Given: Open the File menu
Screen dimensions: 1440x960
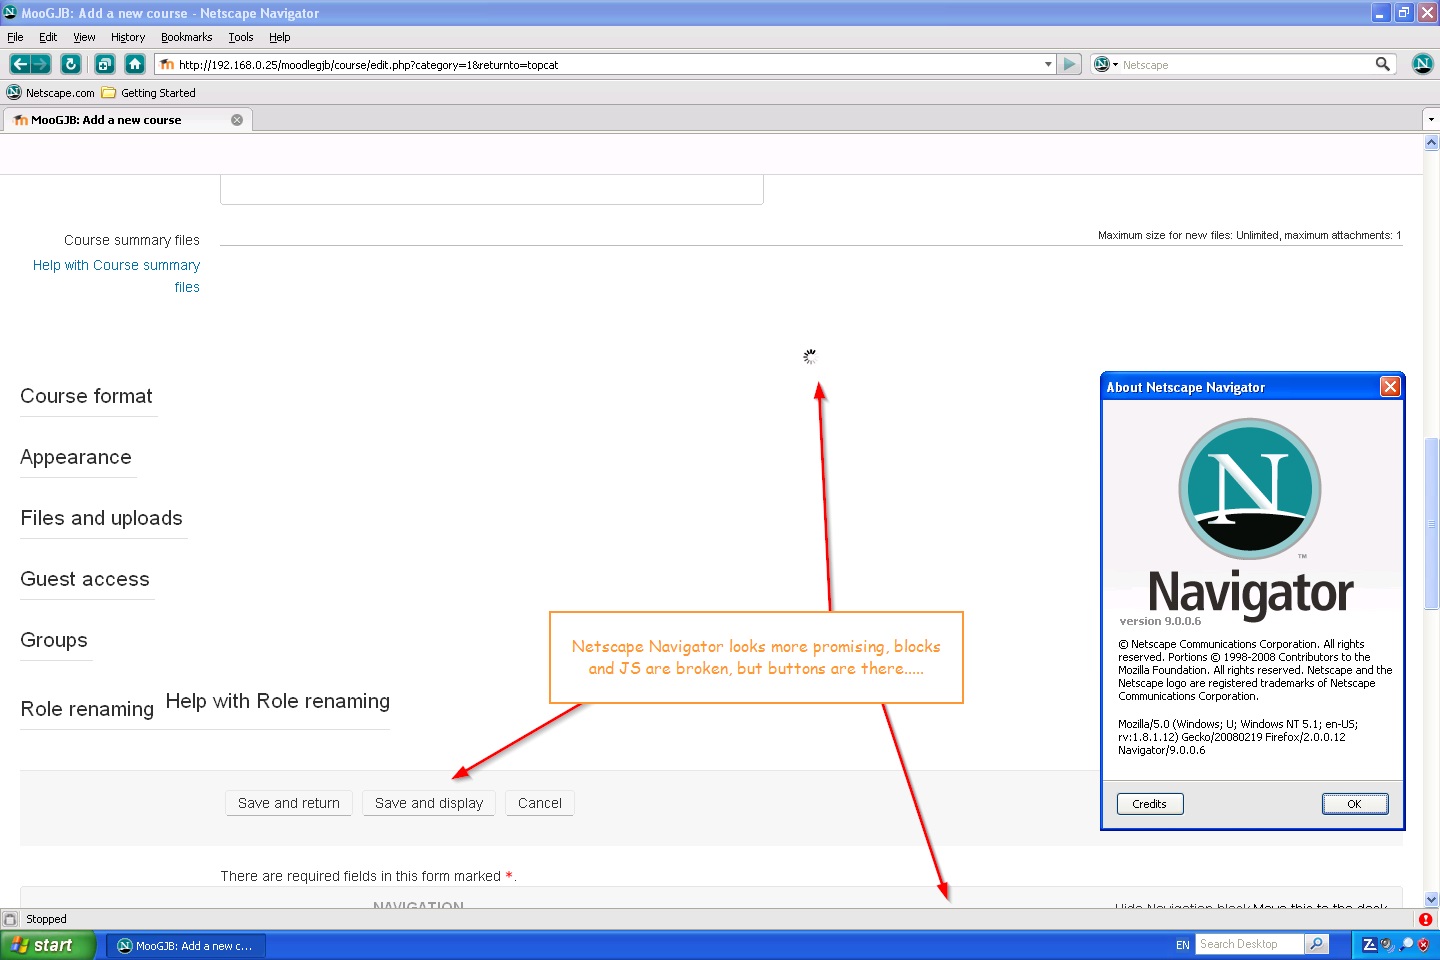Looking at the screenshot, I should click(15, 37).
